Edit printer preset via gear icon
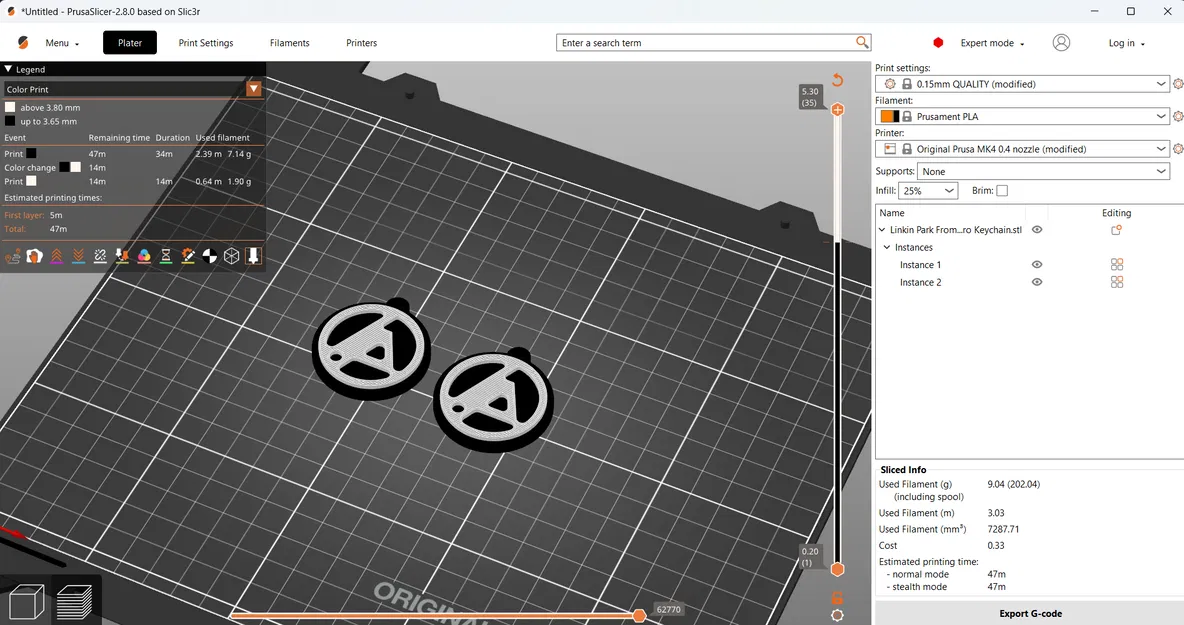1184x625 pixels. (1178, 149)
